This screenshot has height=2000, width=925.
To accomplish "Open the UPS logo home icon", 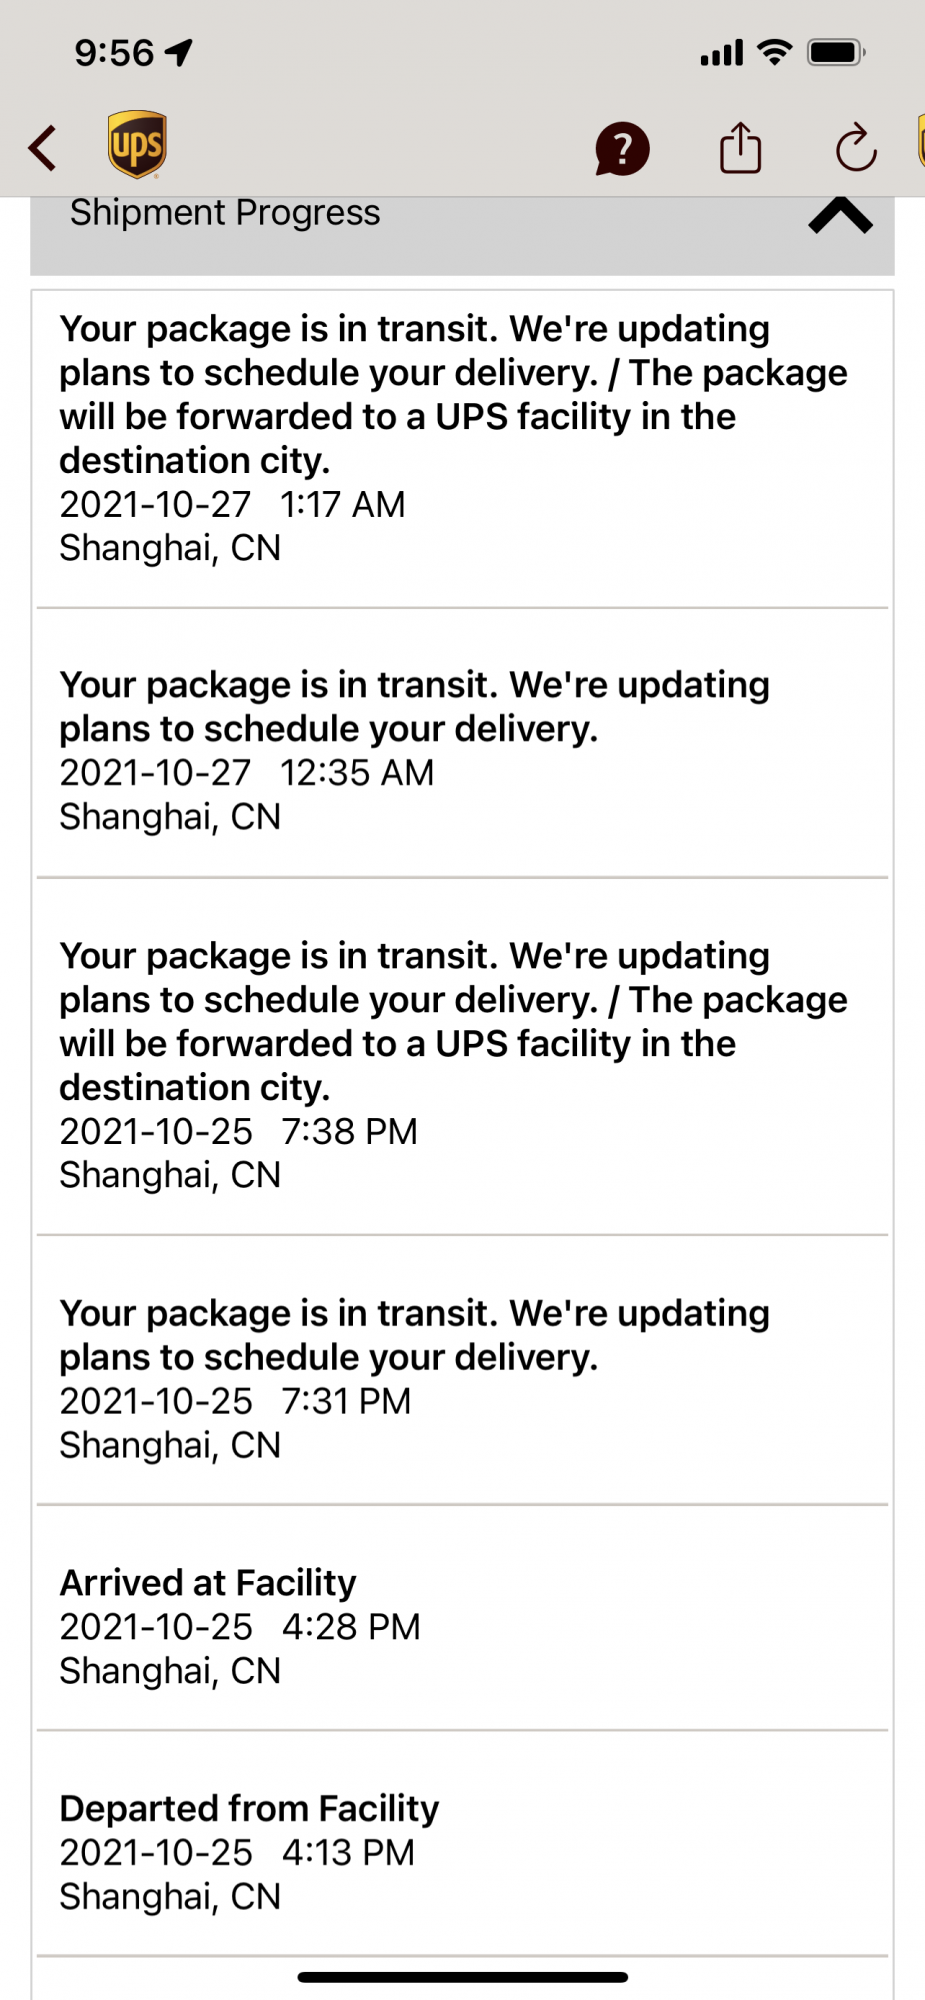I will click(137, 145).
